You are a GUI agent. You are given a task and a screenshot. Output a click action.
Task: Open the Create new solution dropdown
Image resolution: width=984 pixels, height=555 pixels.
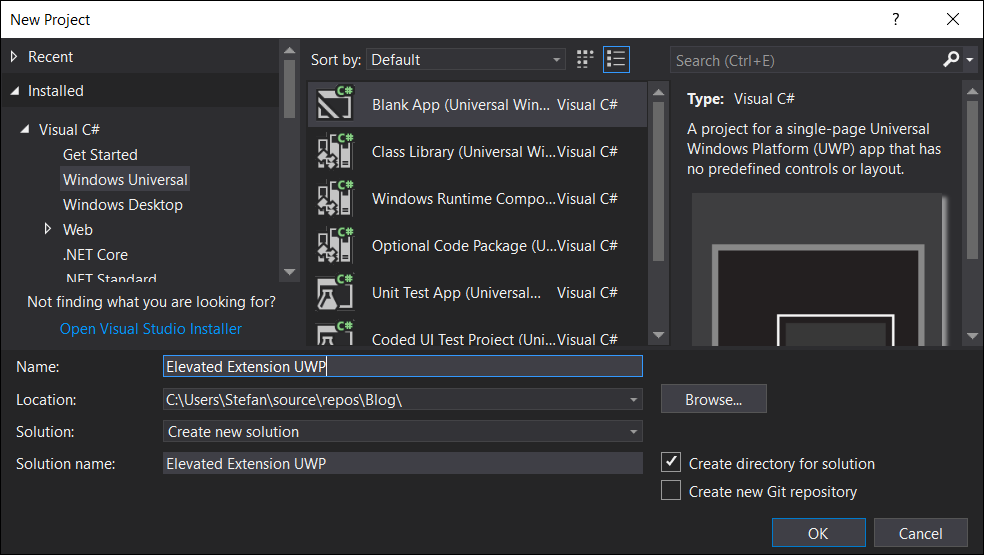[402, 431]
